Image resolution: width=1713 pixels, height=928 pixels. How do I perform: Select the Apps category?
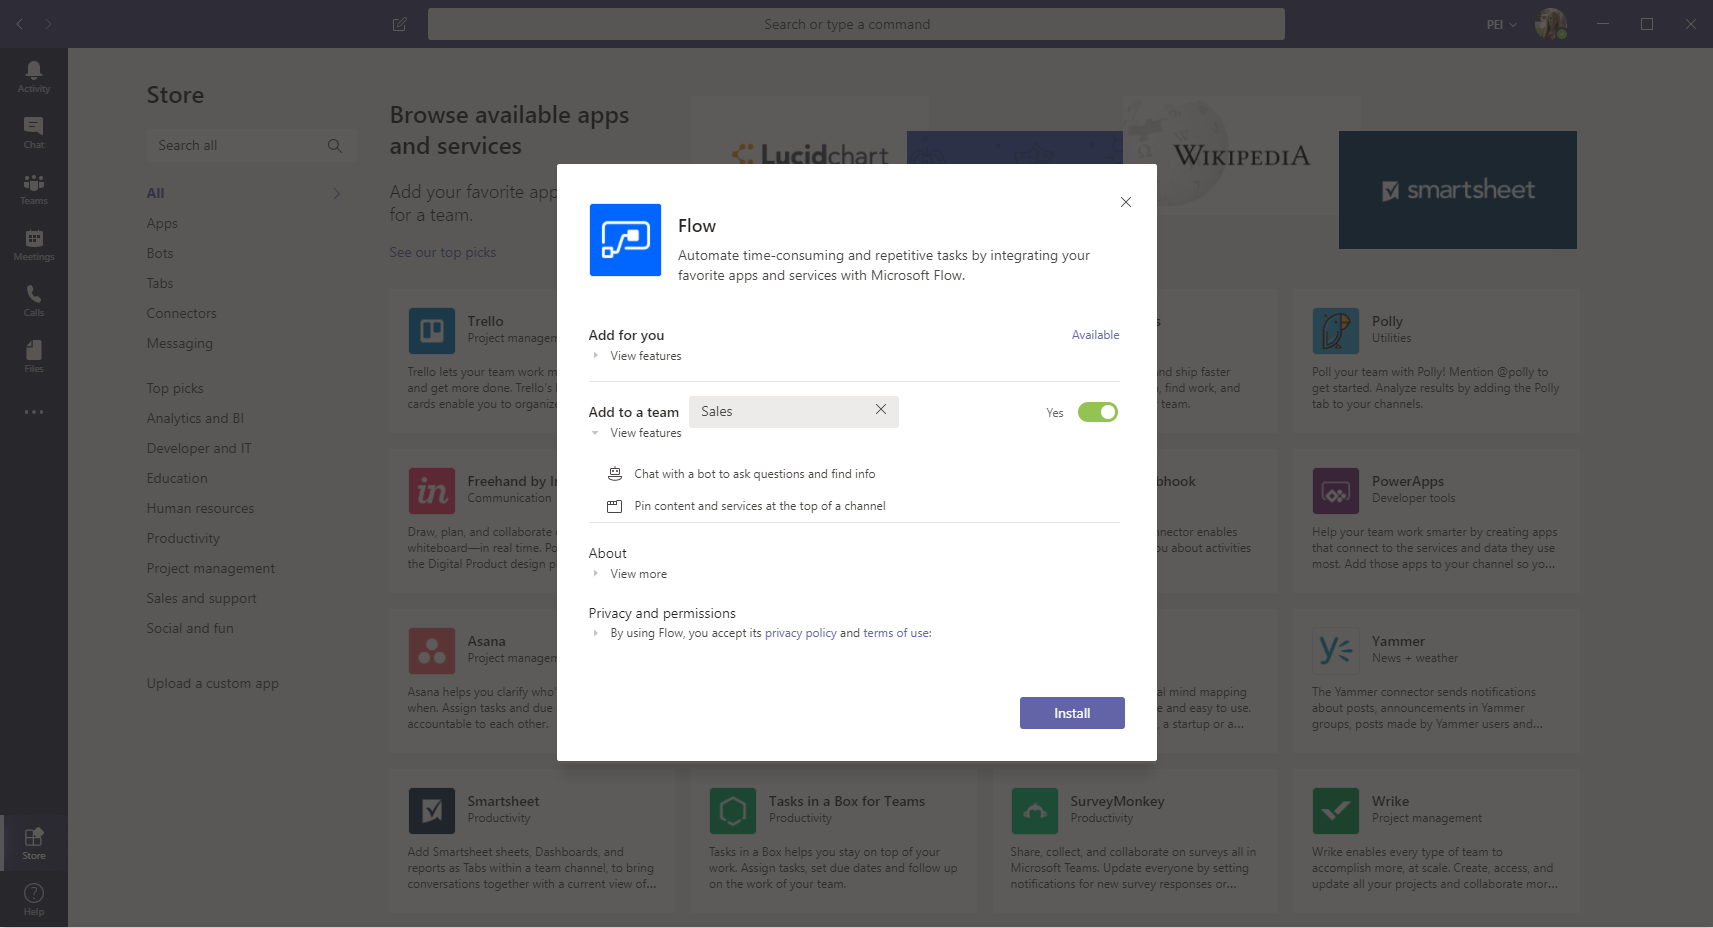click(x=162, y=224)
